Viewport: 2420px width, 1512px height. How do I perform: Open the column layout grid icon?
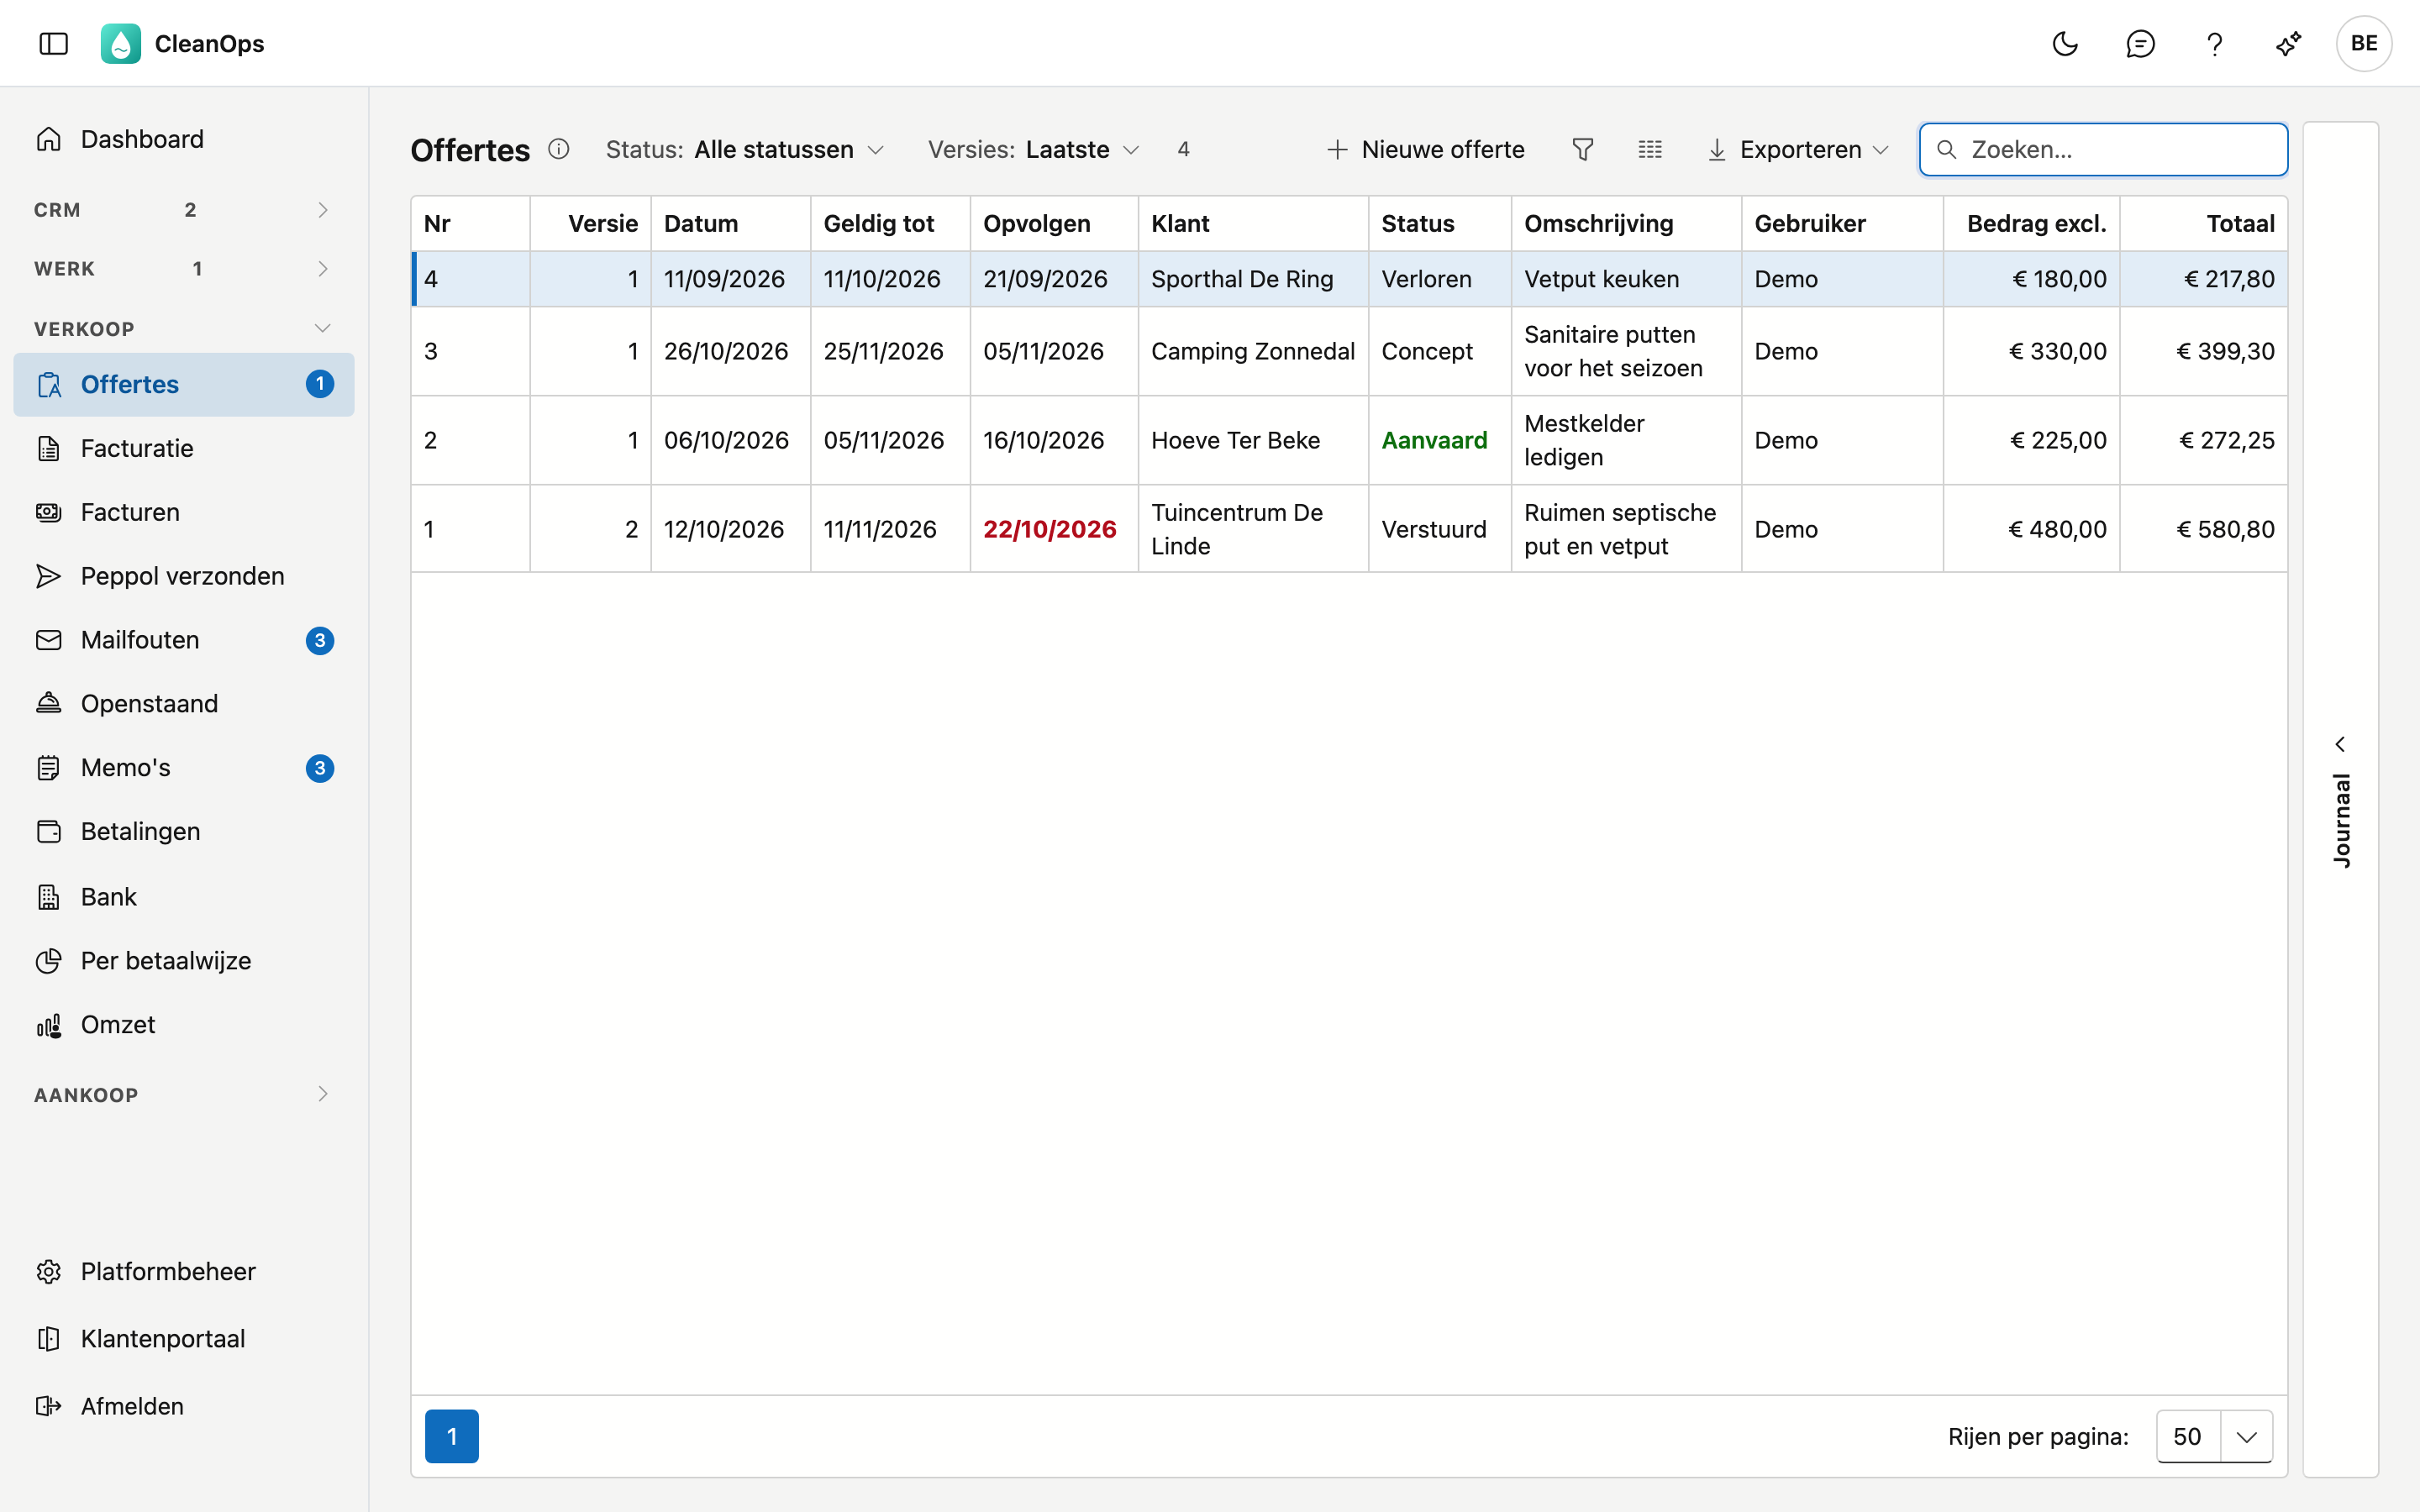click(x=1650, y=149)
